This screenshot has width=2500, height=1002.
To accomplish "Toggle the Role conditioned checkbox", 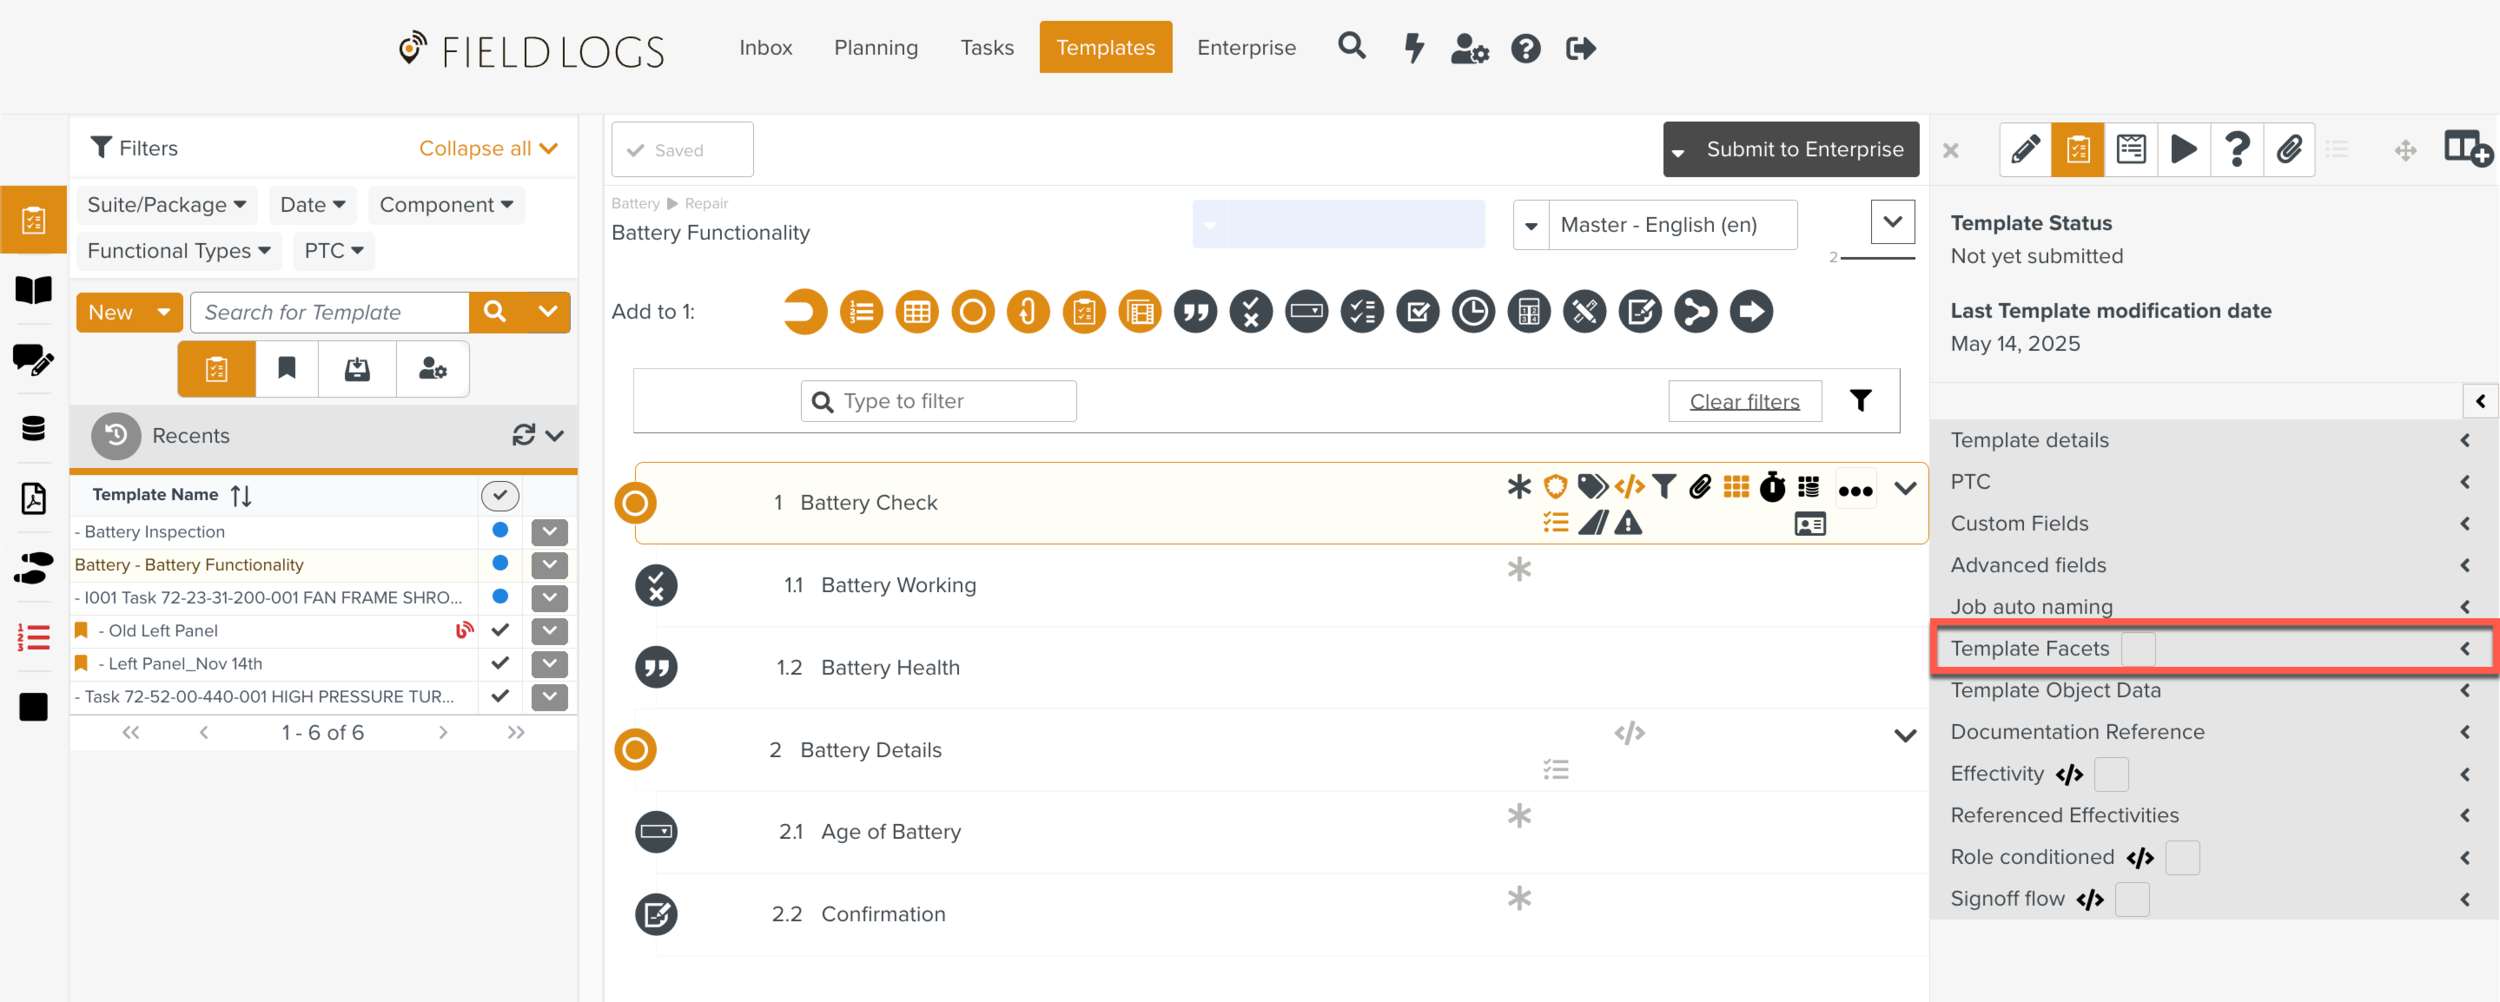I will click(2182, 858).
